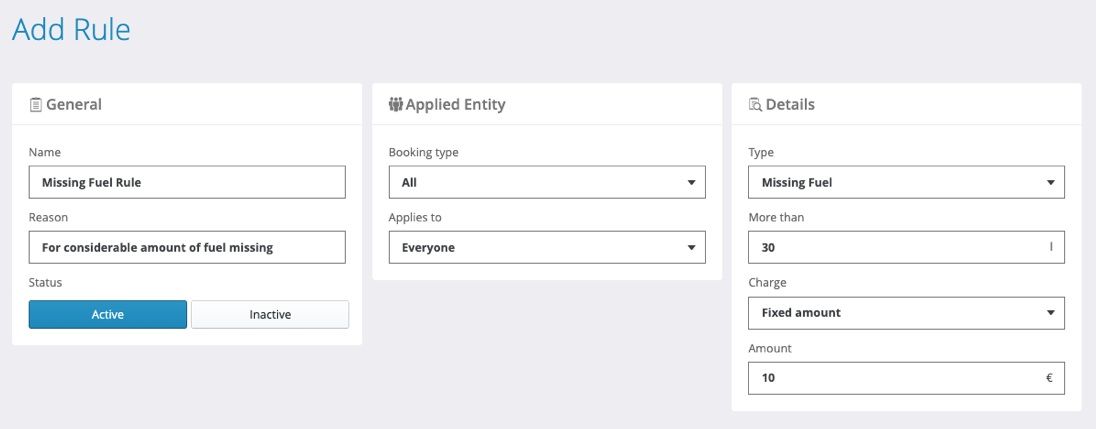Click the Add Rule page heading
The width and height of the screenshot is (1096, 429).
click(71, 30)
